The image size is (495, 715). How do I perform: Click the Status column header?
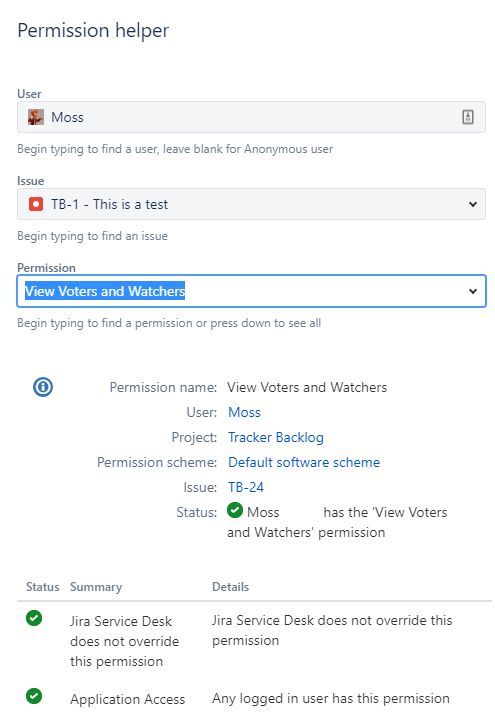(42, 587)
